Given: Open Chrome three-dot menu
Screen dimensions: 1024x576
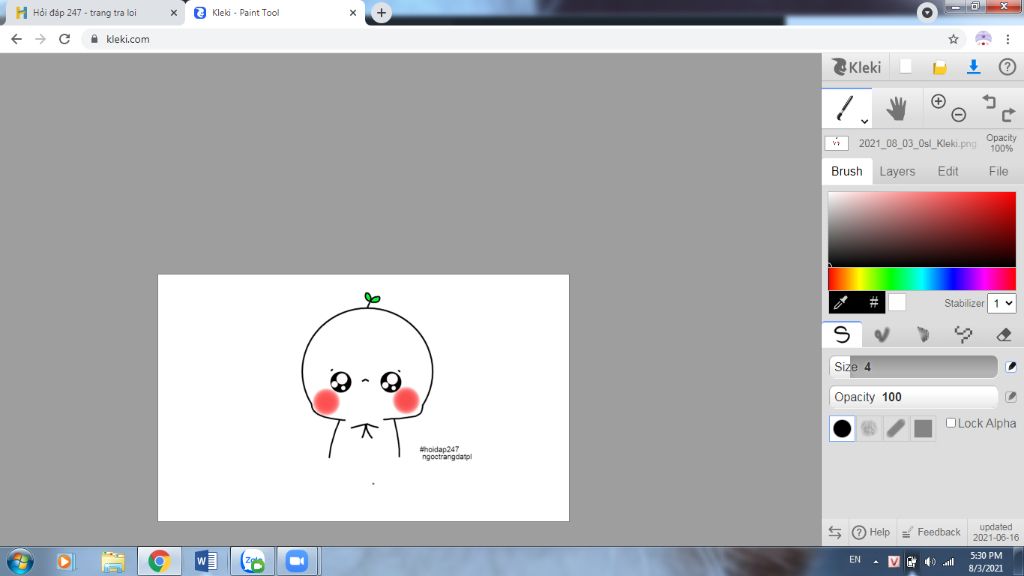Looking at the screenshot, I should (x=1008, y=39).
